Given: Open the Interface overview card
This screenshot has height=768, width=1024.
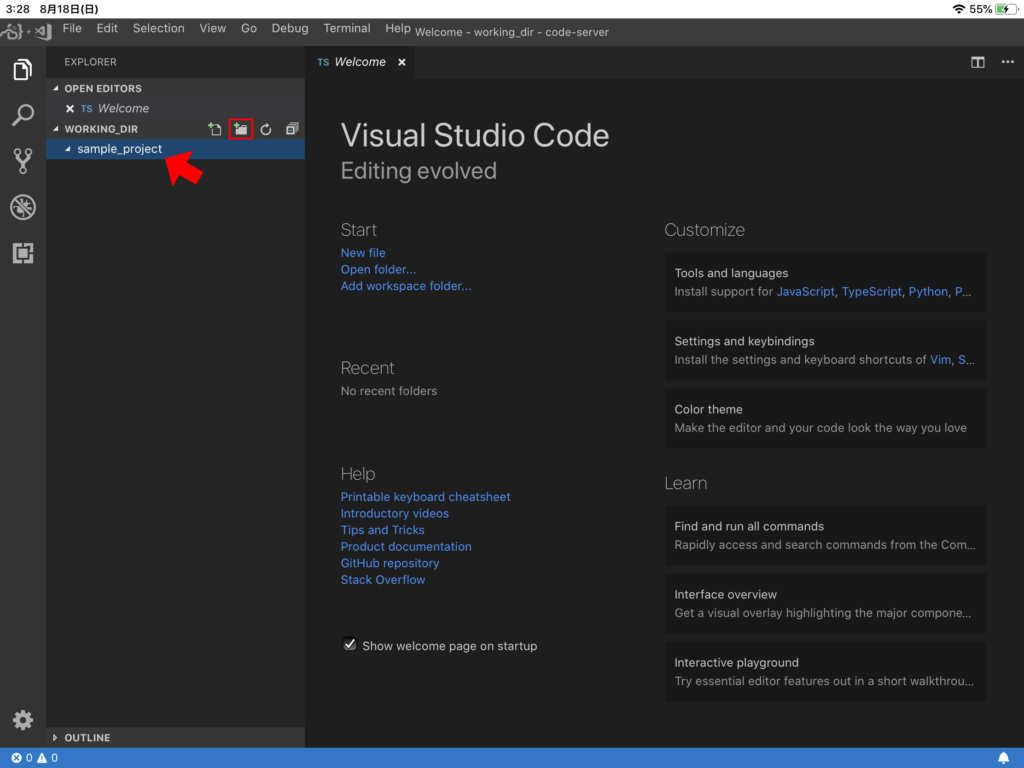Looking at the screenshot, I should point(825,603).
